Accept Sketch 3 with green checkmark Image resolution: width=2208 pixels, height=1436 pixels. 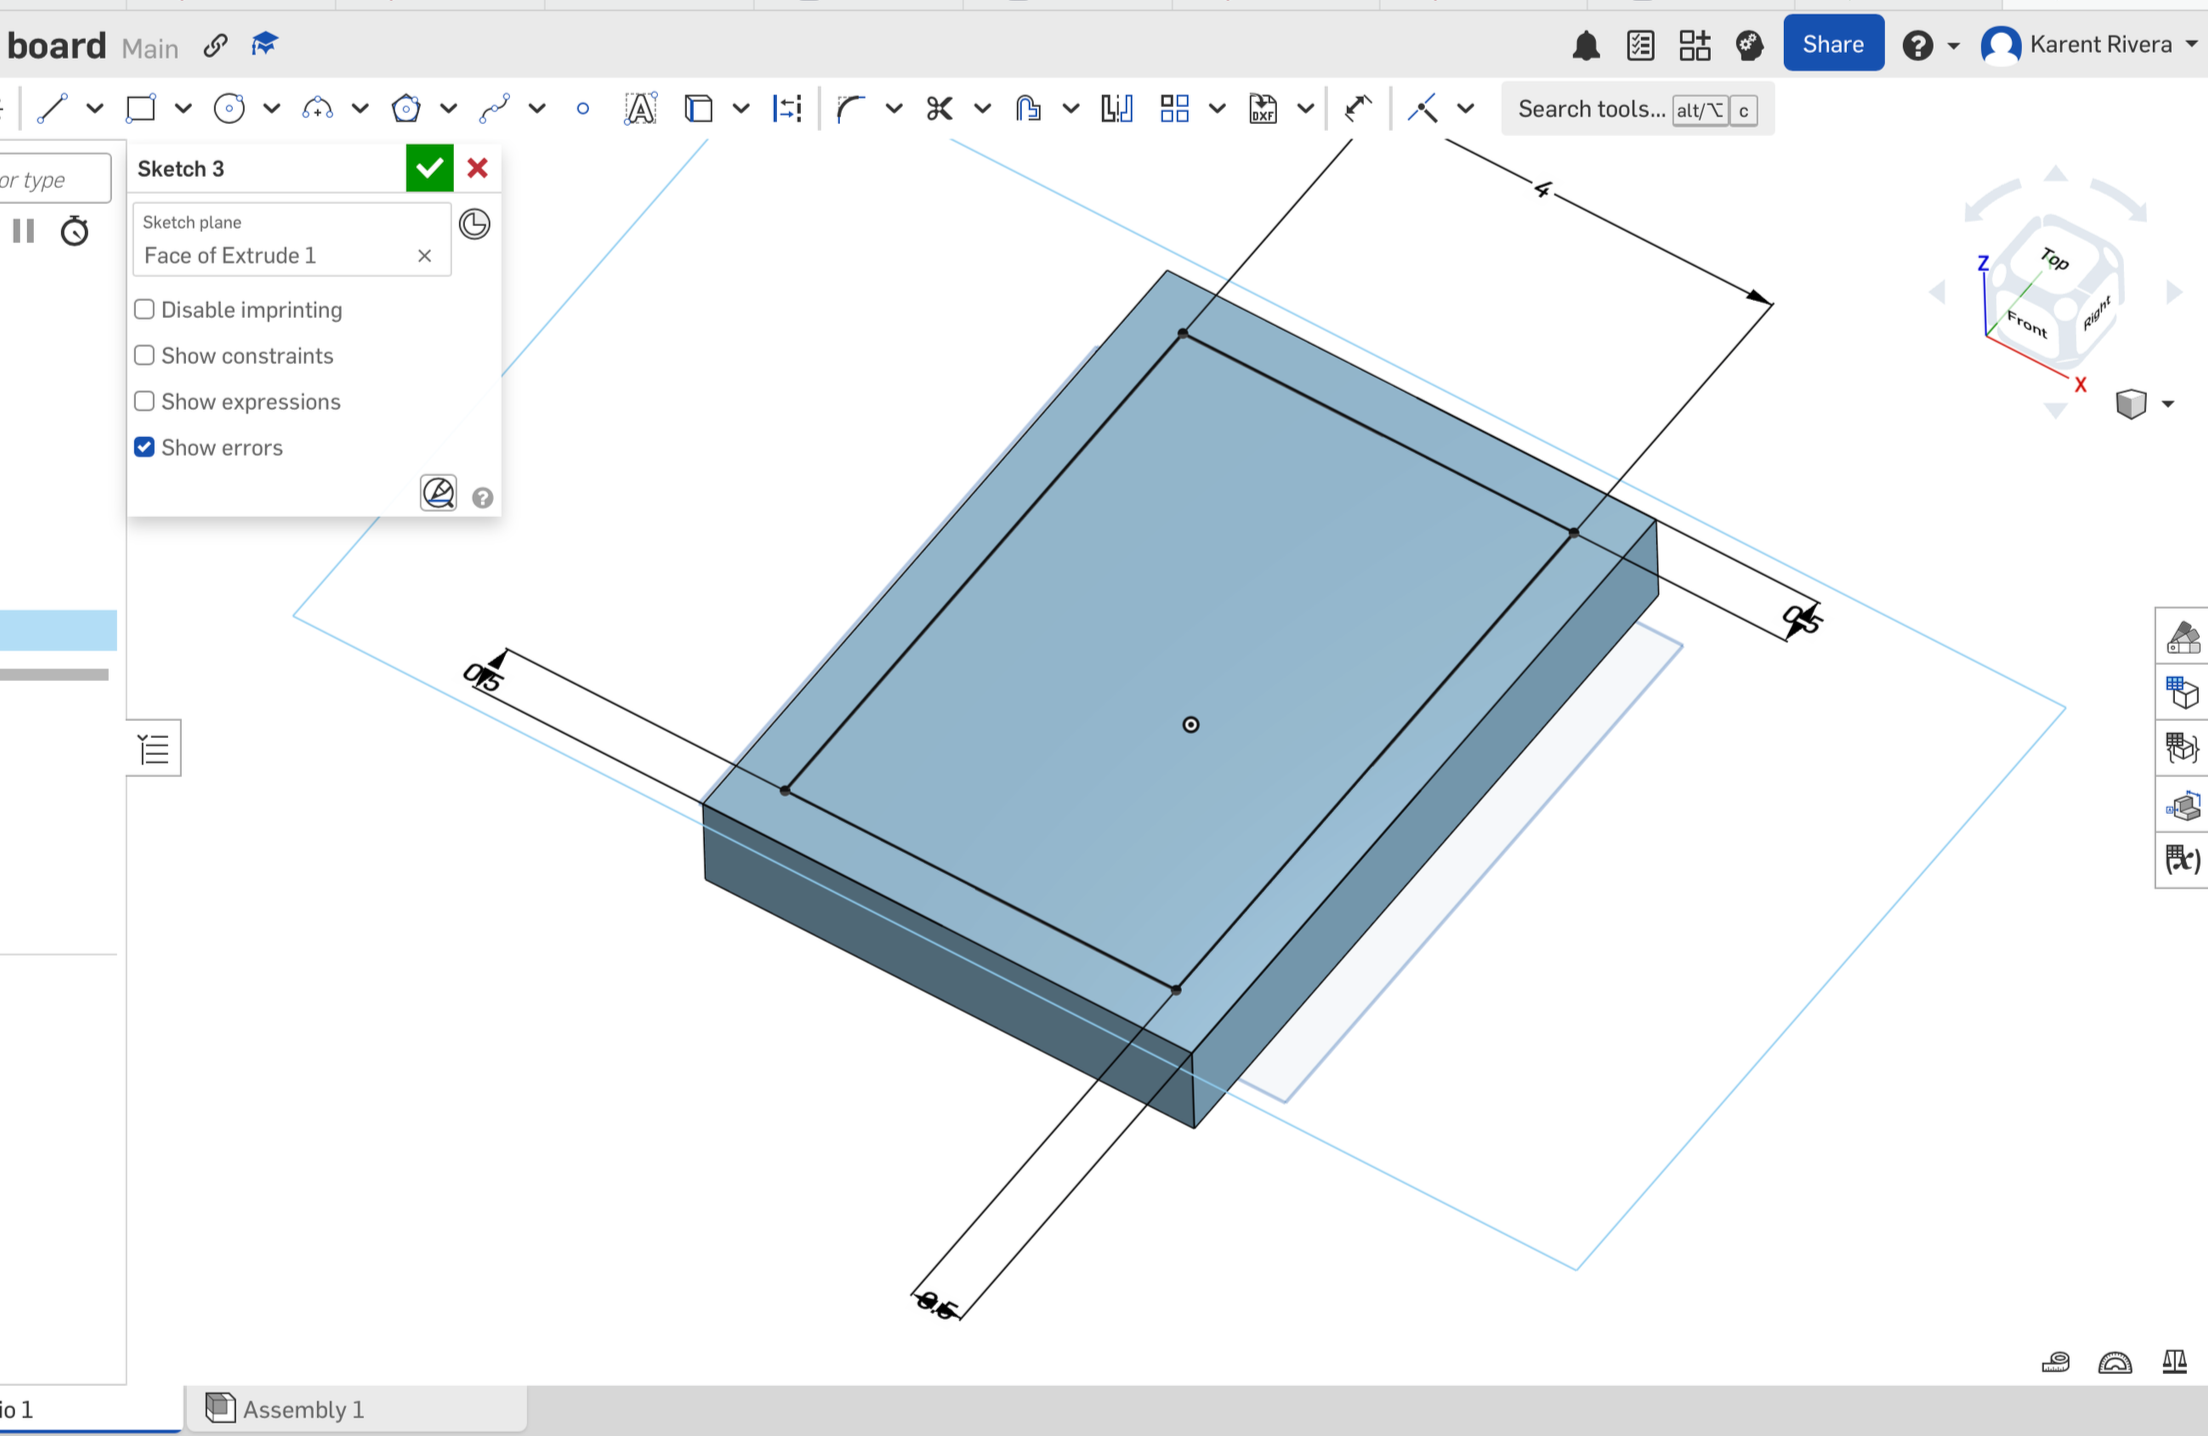pos(429,168)
